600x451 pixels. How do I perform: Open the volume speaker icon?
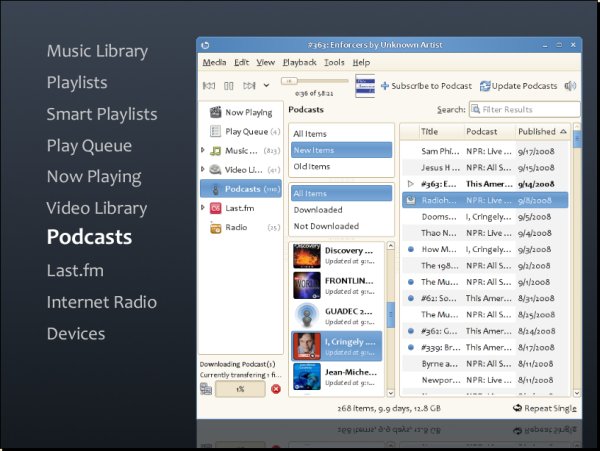point(570,86)
